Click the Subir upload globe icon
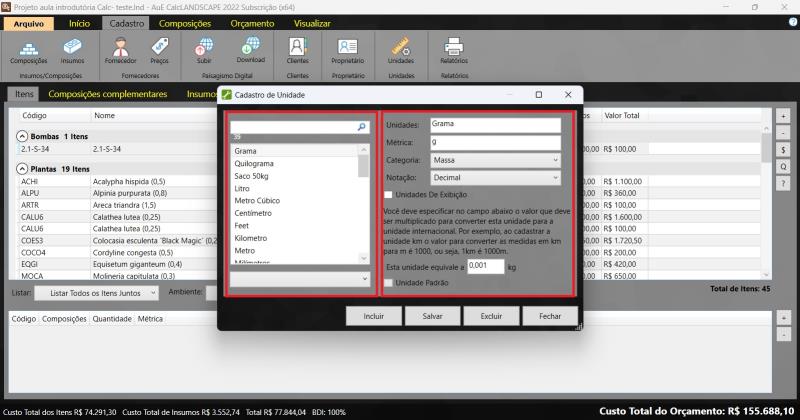This screenshot has height=420, width=800. 204,52
